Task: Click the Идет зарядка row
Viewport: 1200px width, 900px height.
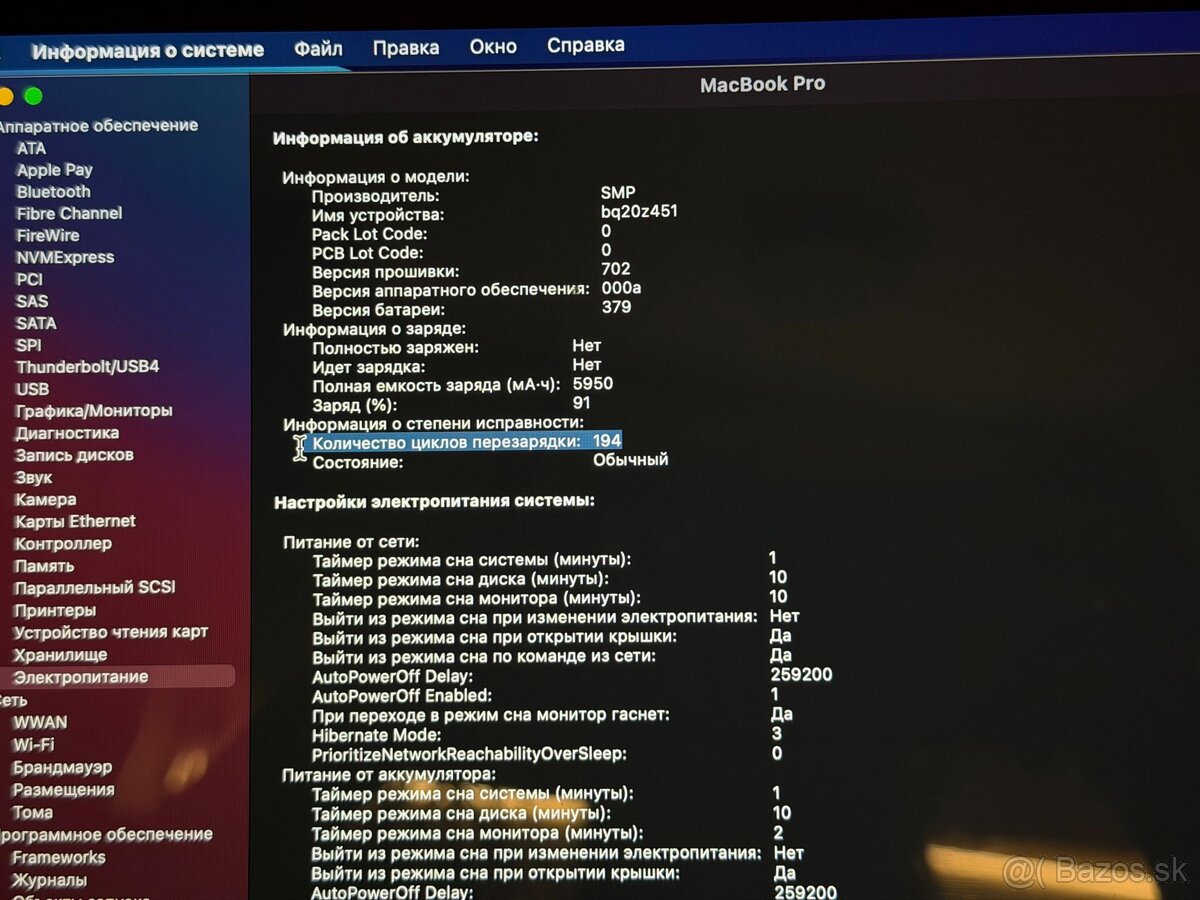Action: click(x=457, y=366)
